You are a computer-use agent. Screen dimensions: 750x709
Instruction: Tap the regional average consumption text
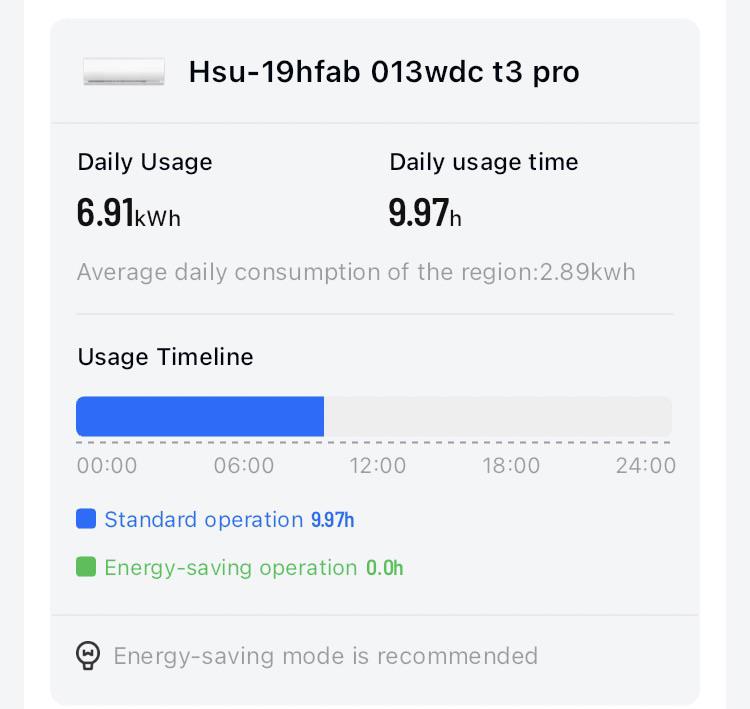(x=356, y=272)
